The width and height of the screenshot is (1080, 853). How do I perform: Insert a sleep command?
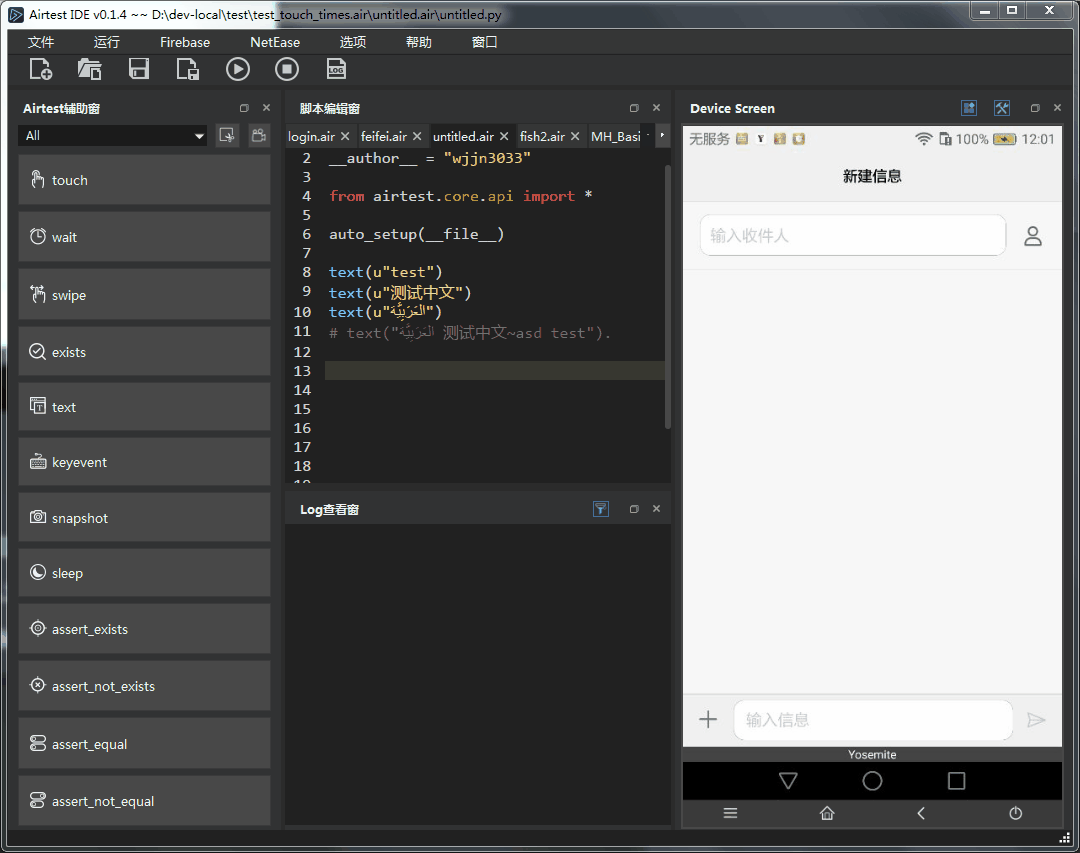(144, 573)
